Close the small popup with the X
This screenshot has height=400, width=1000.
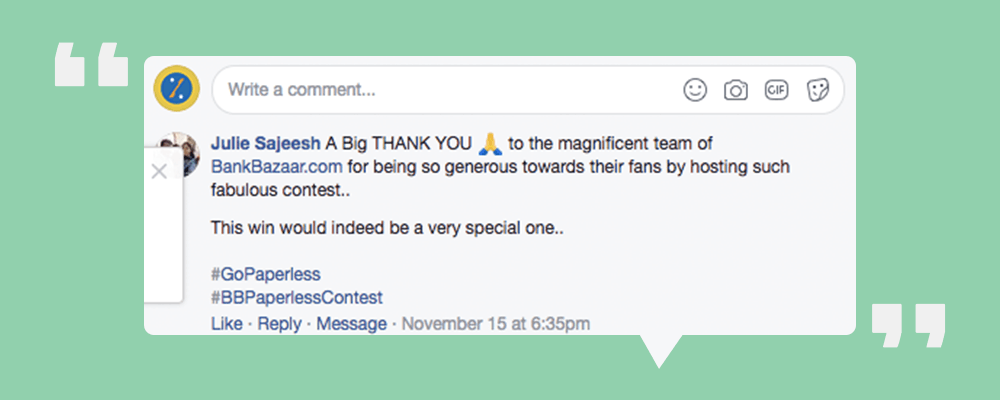159,172
